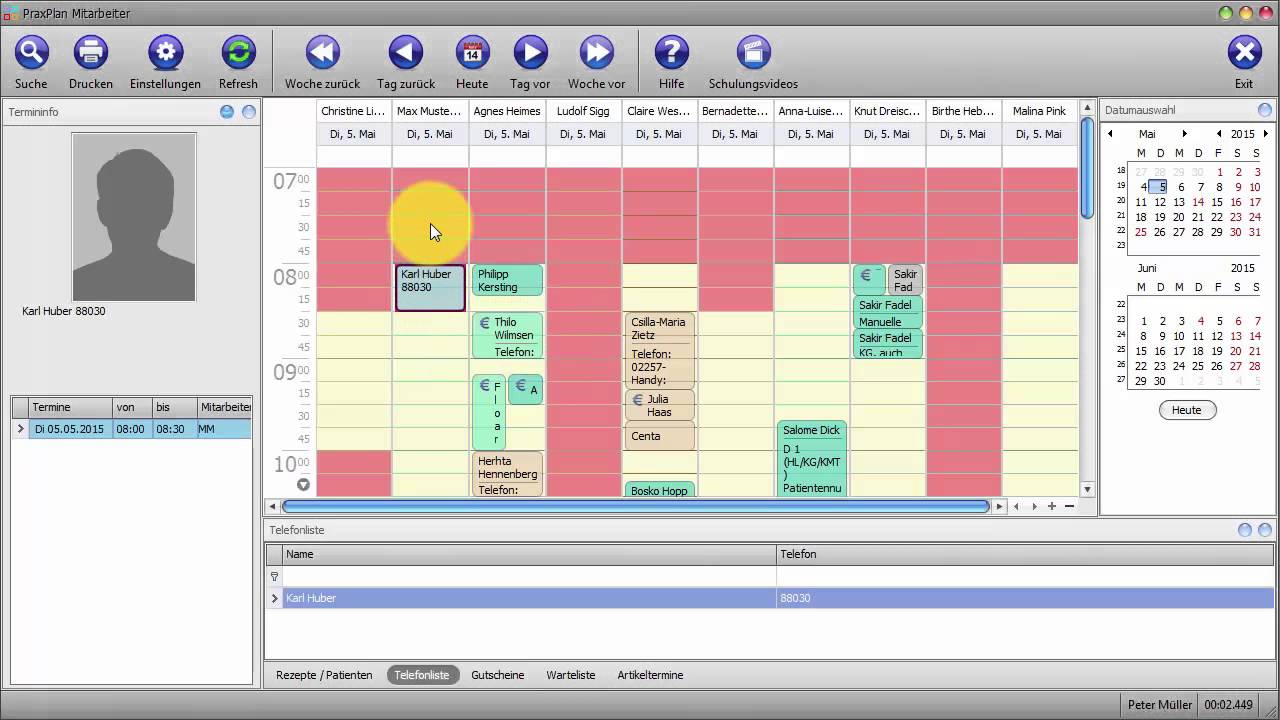1280x720 pixels.
Task: Click the plus zoom icon below the schedule
Action: [x=1052, y=507]
